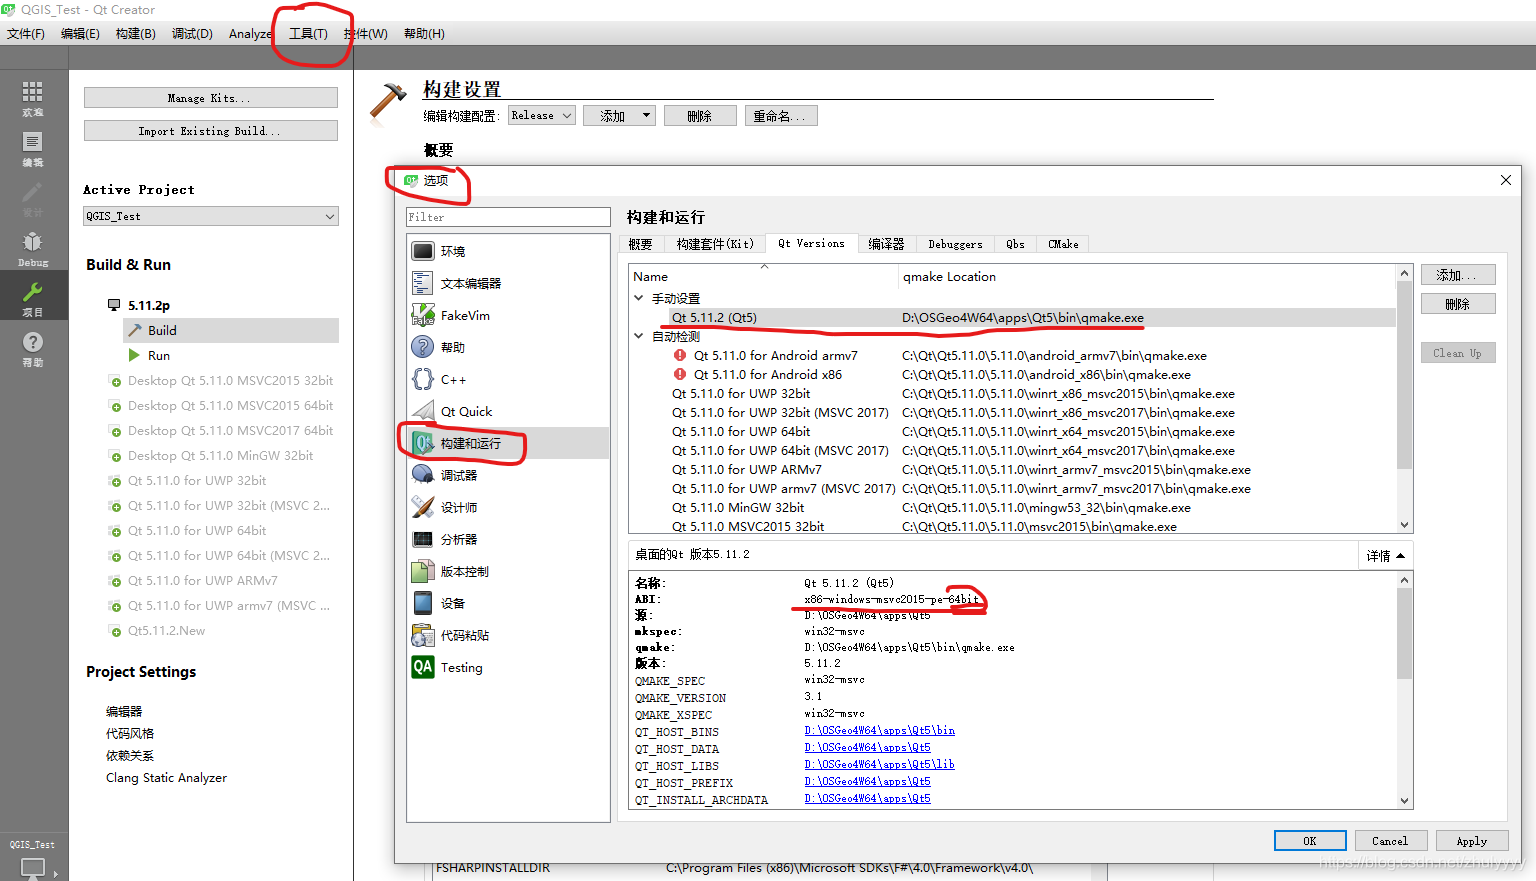The image size is (1536, 881).
Task: Open the File menu
Action: pos(26,33)
